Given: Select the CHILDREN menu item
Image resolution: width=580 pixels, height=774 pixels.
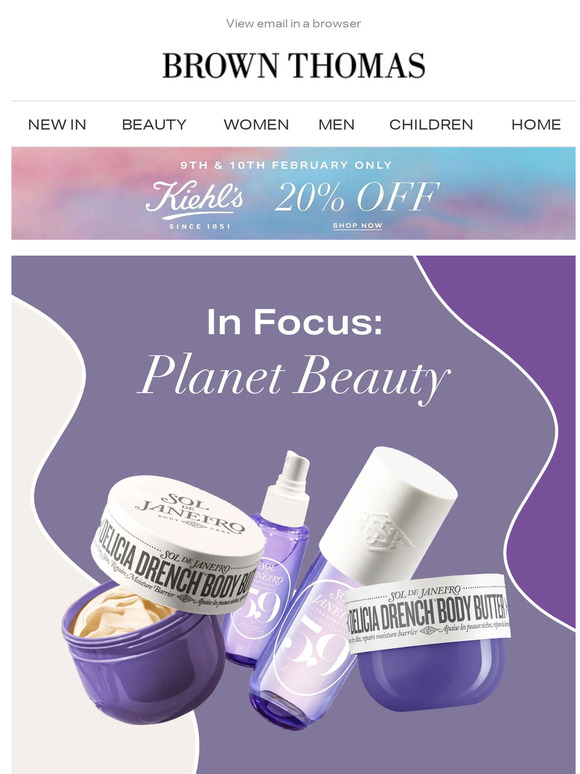Looking at the screenshot, I should pyautogui.click(x=431, y=124).
